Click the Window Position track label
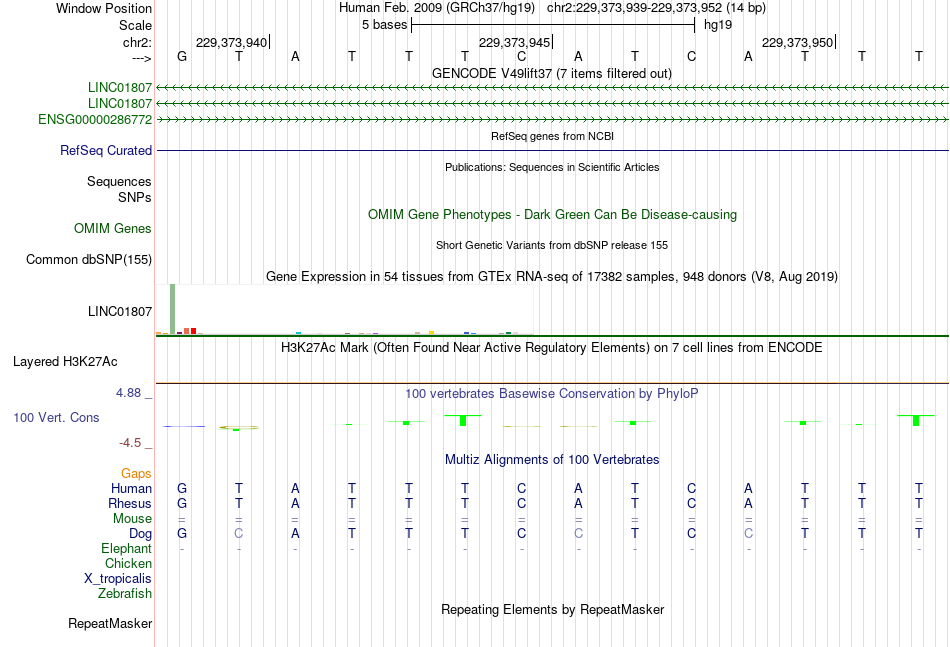950x647 pixels. pos(104,8)
